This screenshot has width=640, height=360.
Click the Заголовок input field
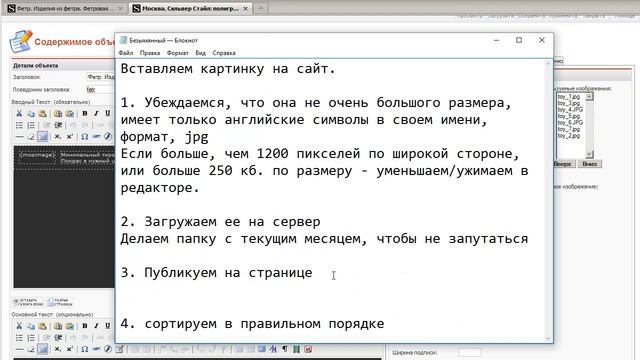pos(100,77)
